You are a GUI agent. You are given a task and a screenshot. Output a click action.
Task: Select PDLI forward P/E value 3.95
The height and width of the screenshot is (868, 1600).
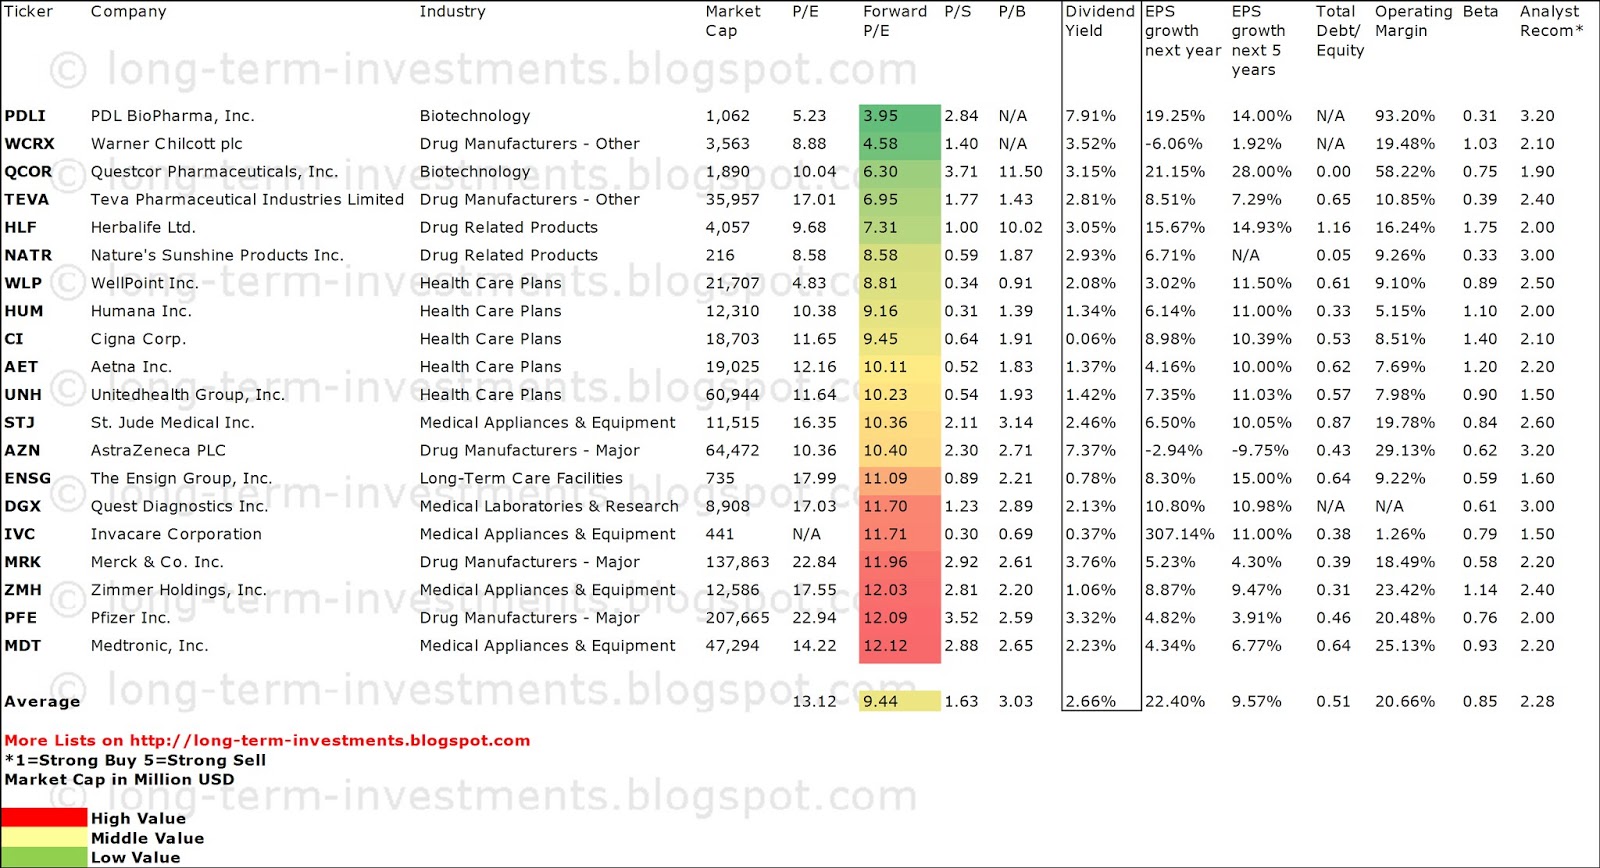tap(899, 116)
